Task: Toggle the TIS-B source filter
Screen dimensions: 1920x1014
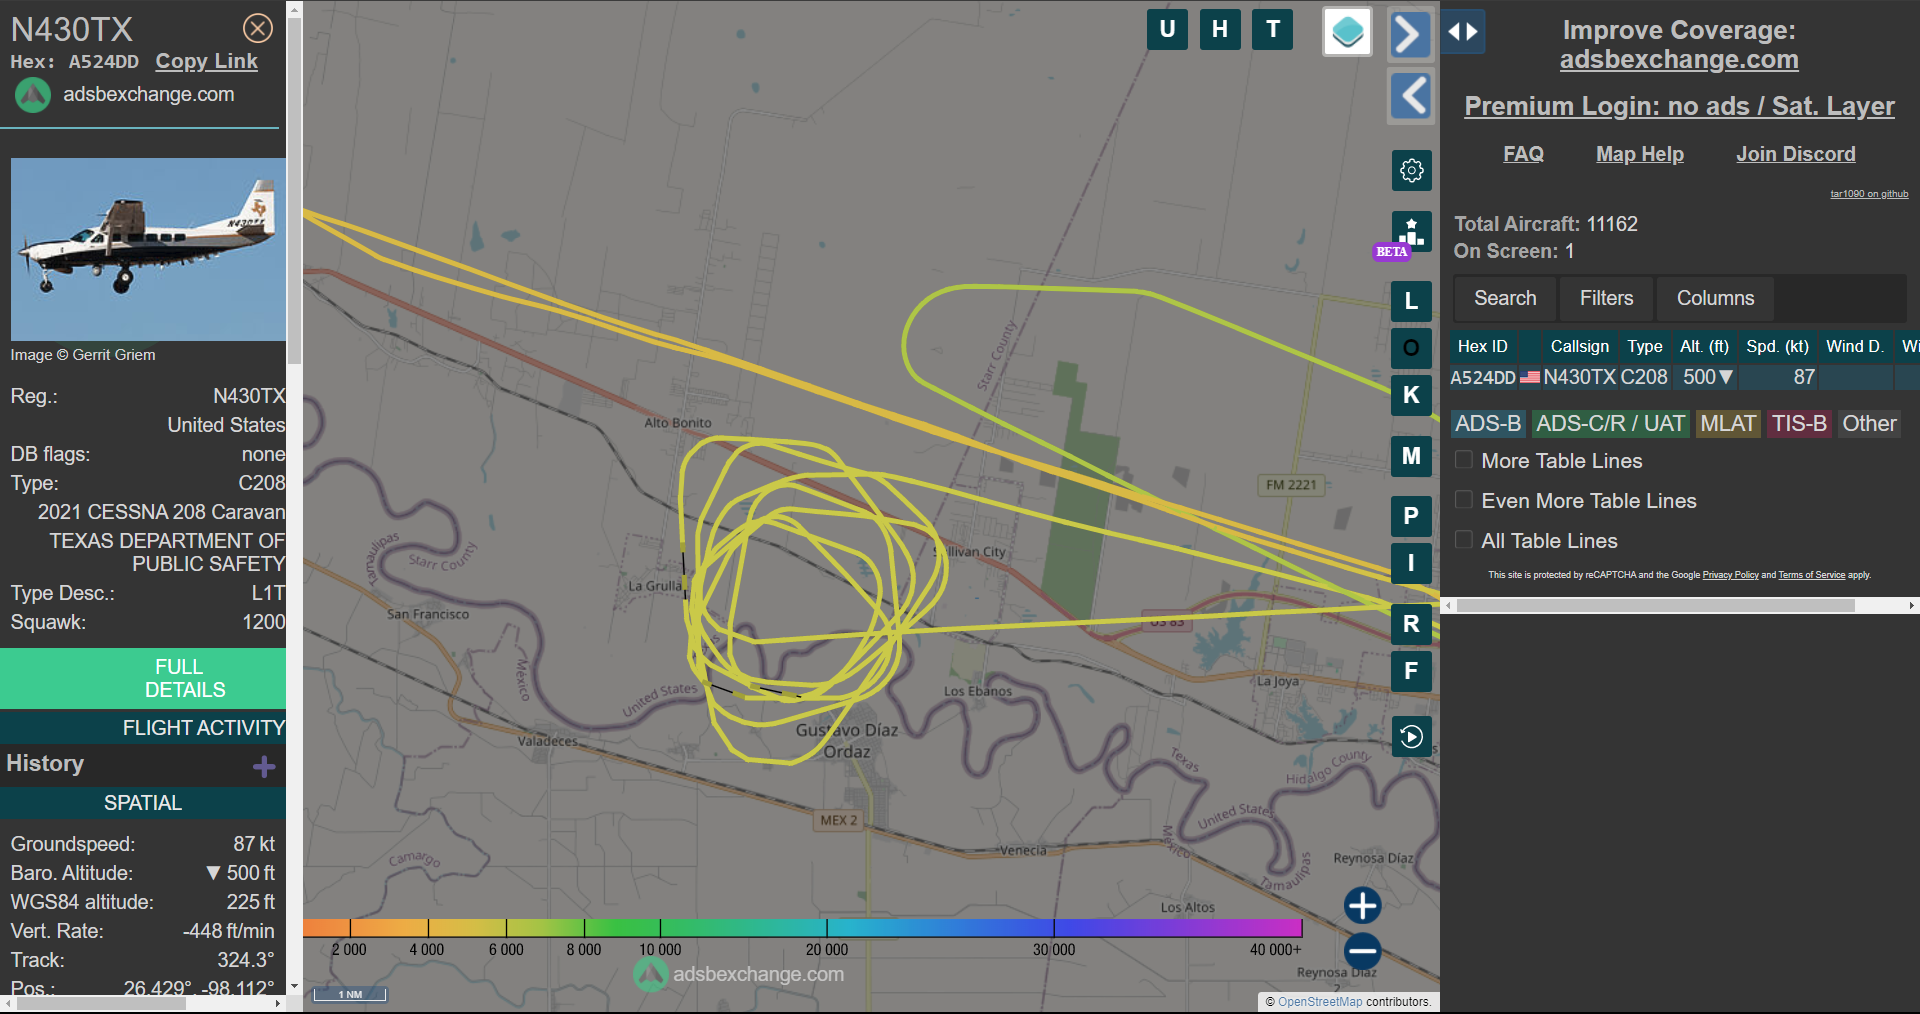Action: pyautogui.click(x=1799, y=424)
